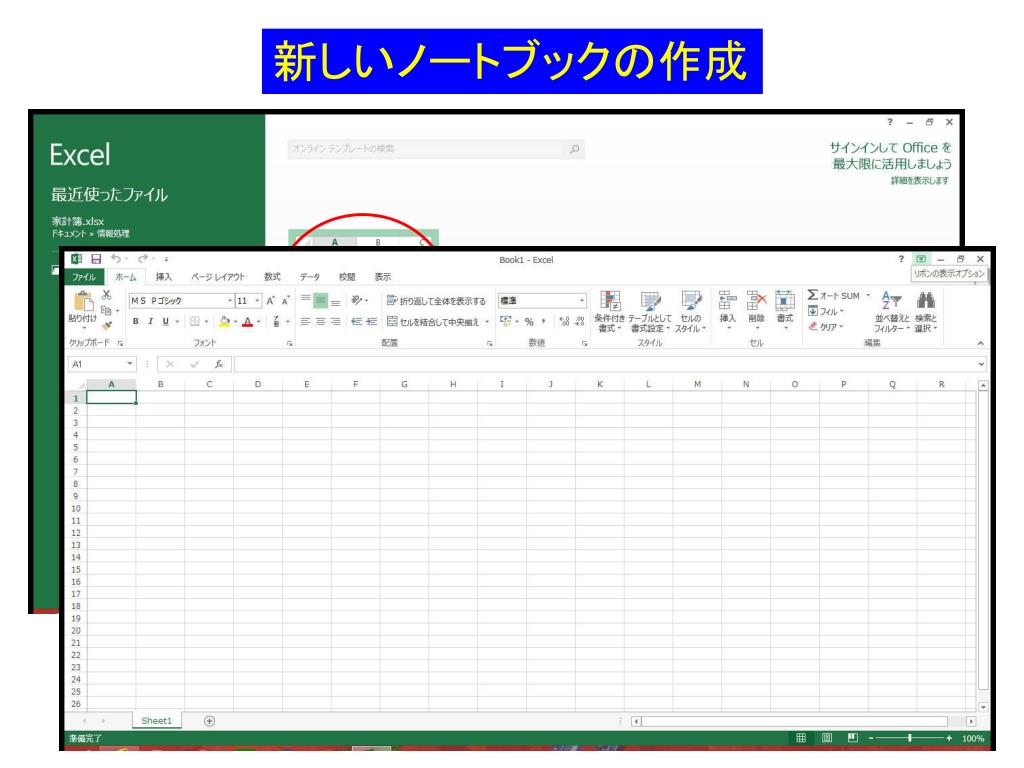Open the フィル fill dropdown
Image resolution: width=1024 pixels, height=768 pixels.
point(826,311)
